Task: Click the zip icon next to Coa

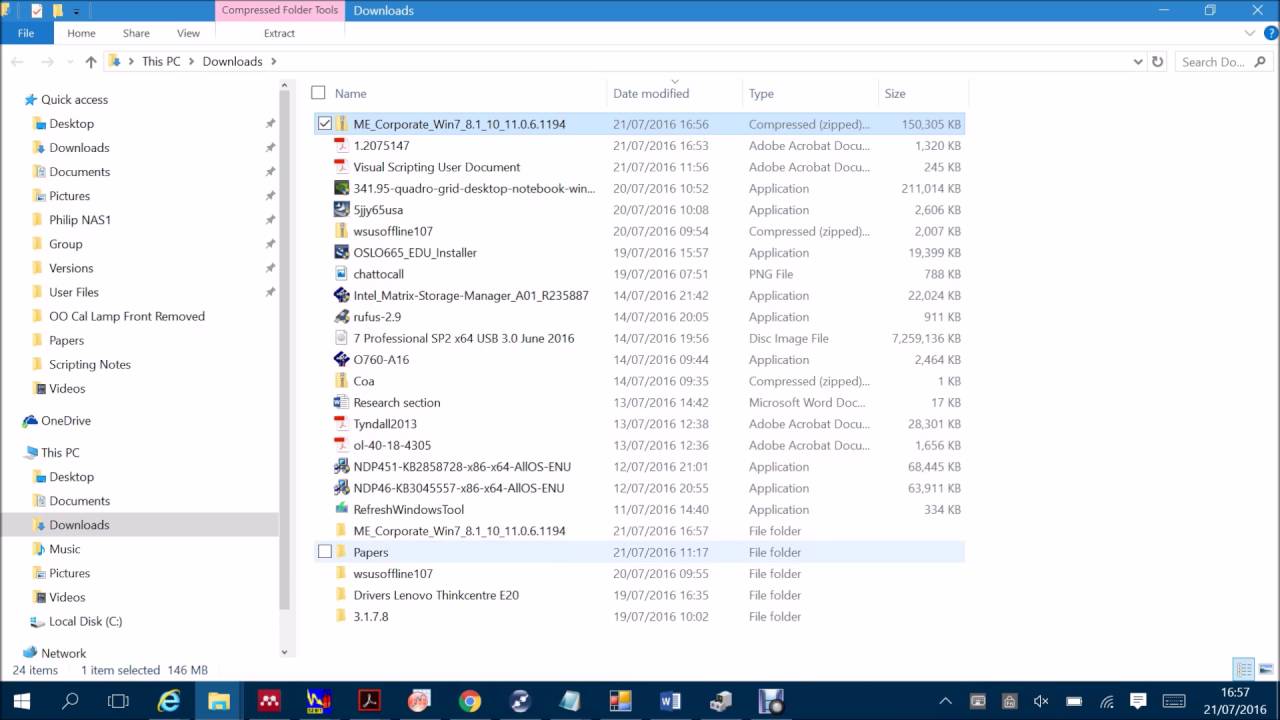Action: pyautogui.click(x=340, y=381)
